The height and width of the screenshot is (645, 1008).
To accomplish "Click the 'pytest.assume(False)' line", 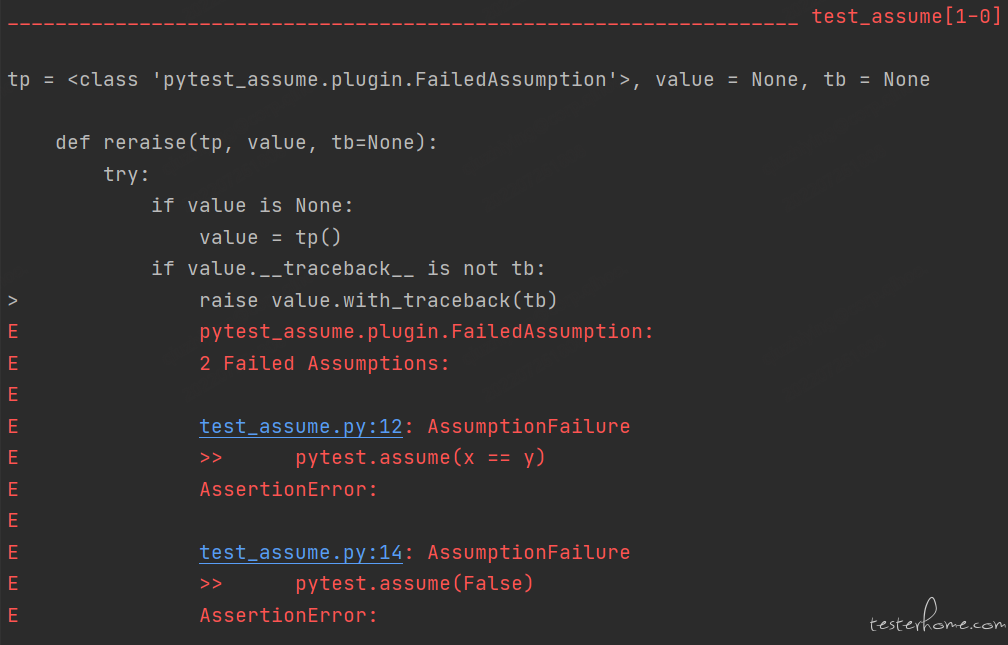I will pyautogui.click(x=414, y=583).
